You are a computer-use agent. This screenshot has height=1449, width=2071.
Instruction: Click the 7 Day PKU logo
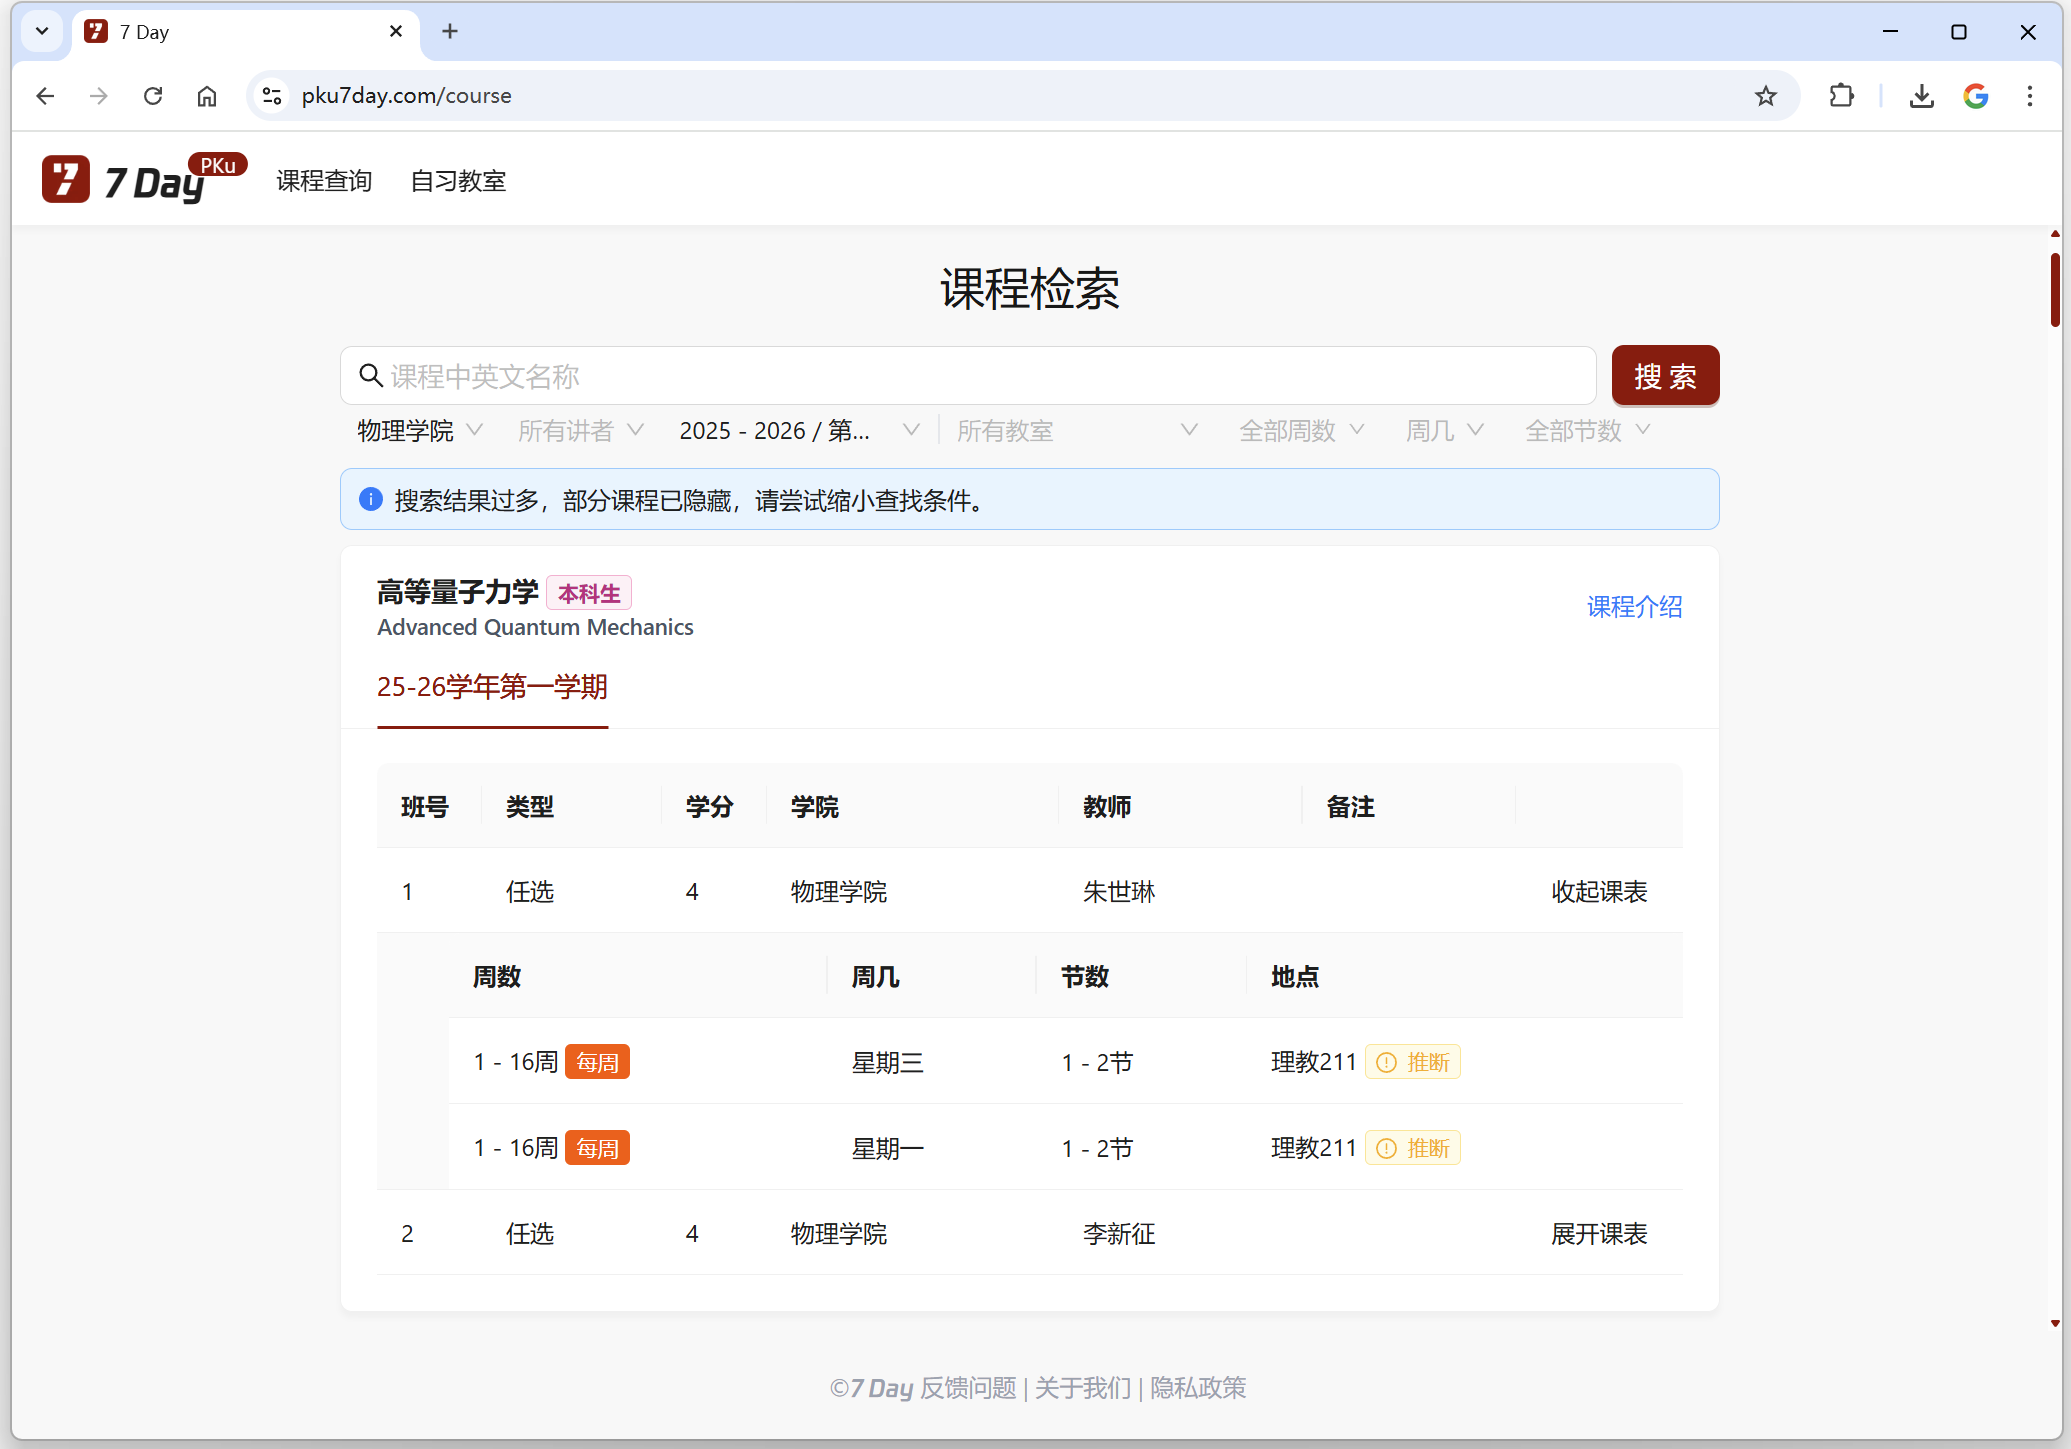[143, 180]
